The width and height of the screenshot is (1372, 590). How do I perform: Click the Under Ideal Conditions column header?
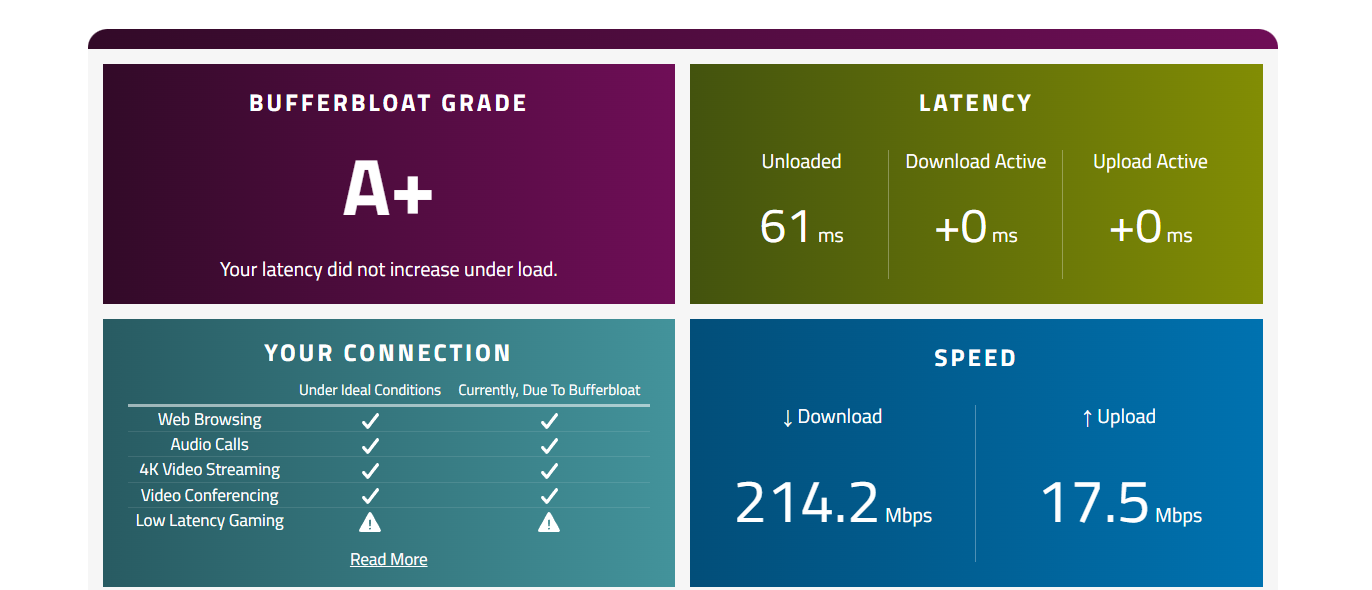tap(370, 390)
